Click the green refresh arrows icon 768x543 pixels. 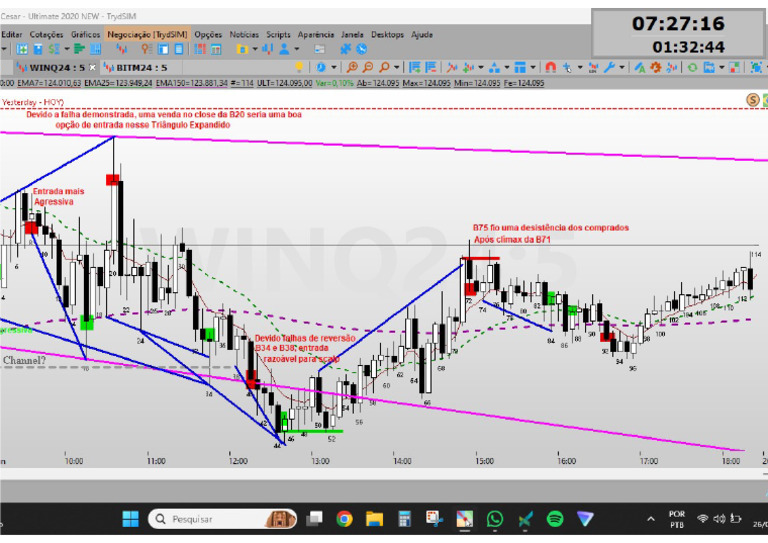(692, 67)
